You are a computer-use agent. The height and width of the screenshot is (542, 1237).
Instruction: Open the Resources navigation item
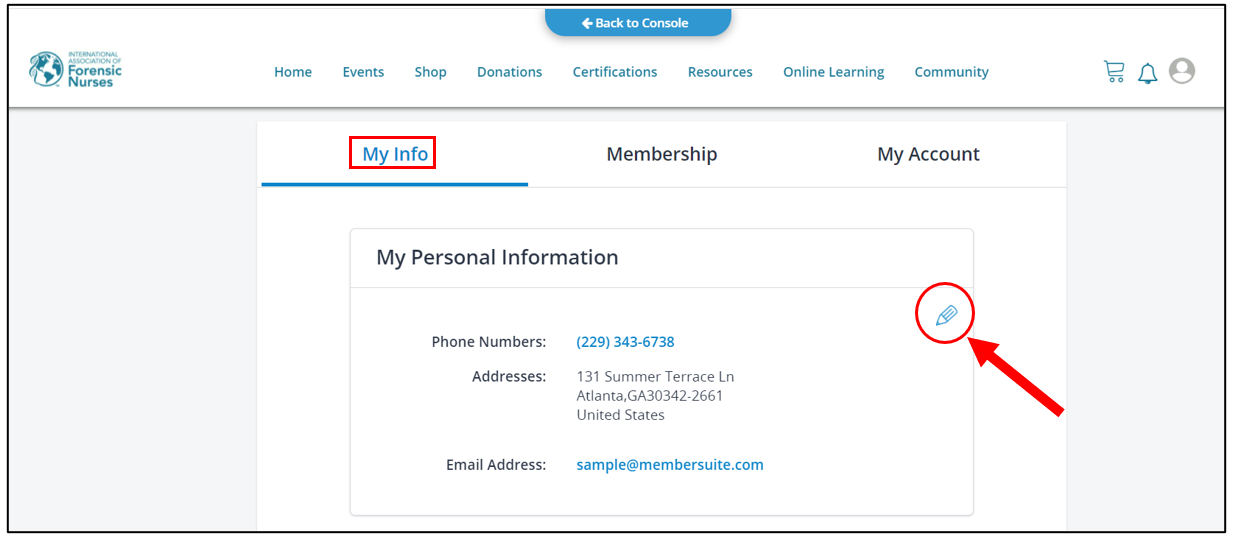tap(720, 72)
